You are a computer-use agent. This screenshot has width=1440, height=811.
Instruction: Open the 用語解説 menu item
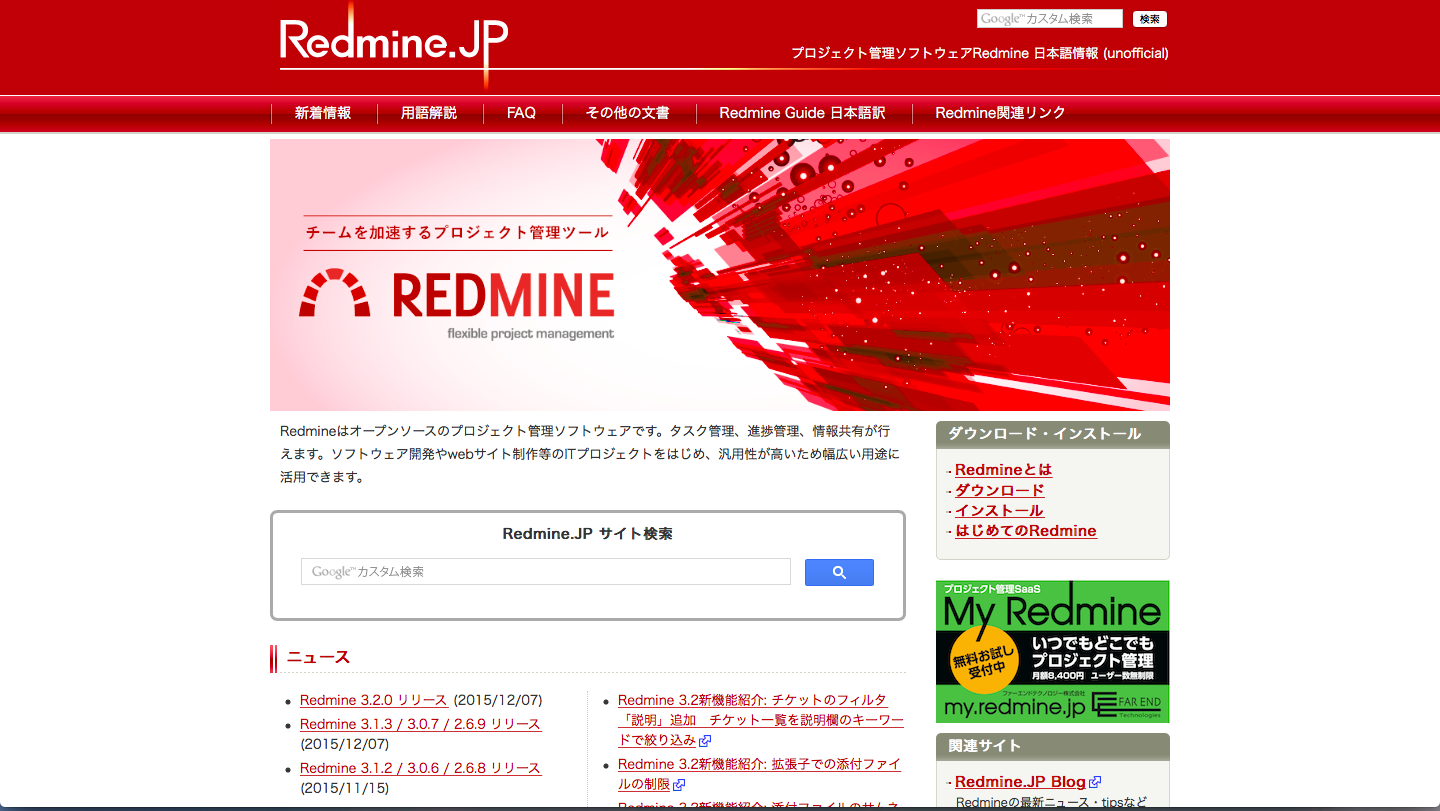pos(429,113)
